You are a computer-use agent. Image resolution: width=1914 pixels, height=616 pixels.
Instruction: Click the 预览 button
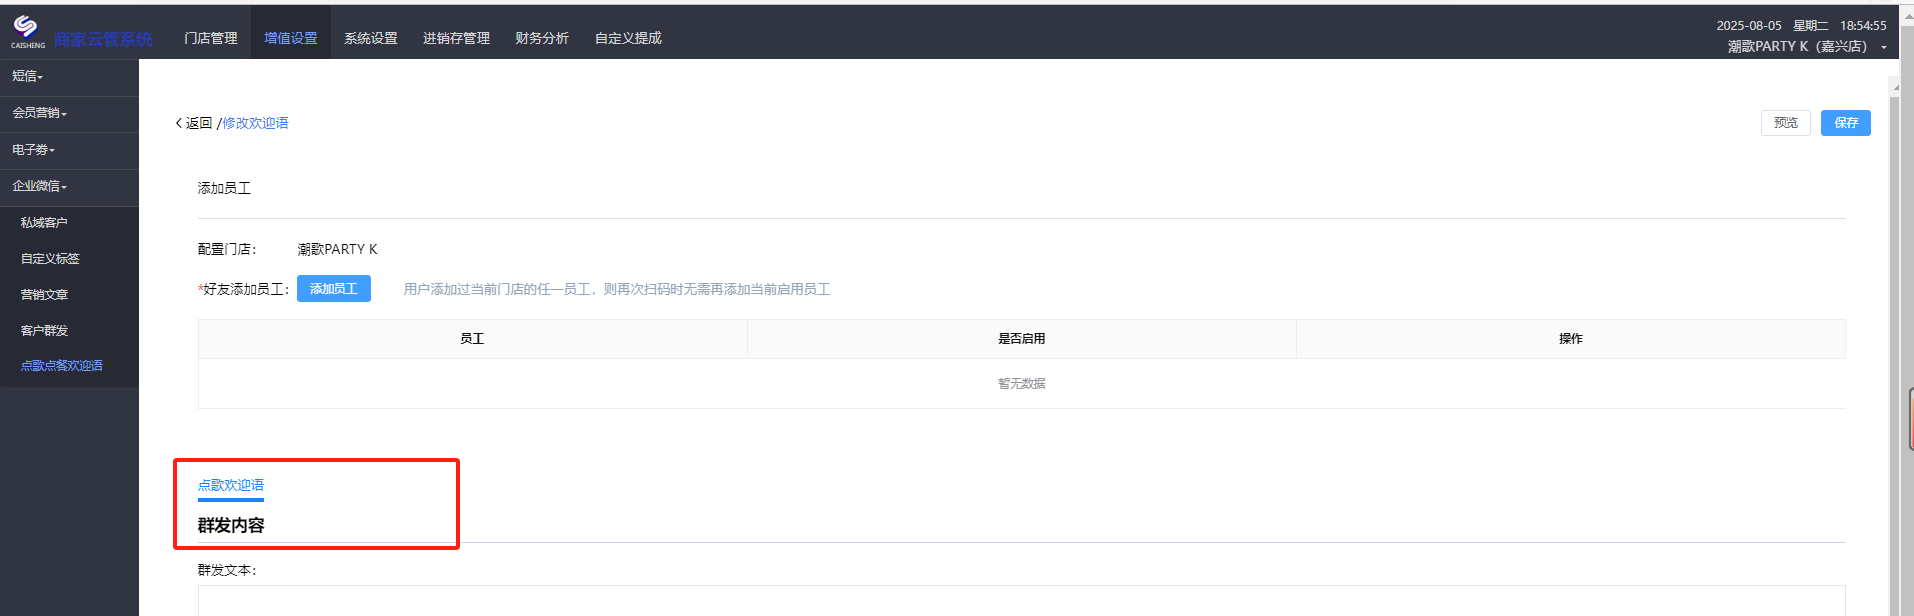(x=1786, y=123)
